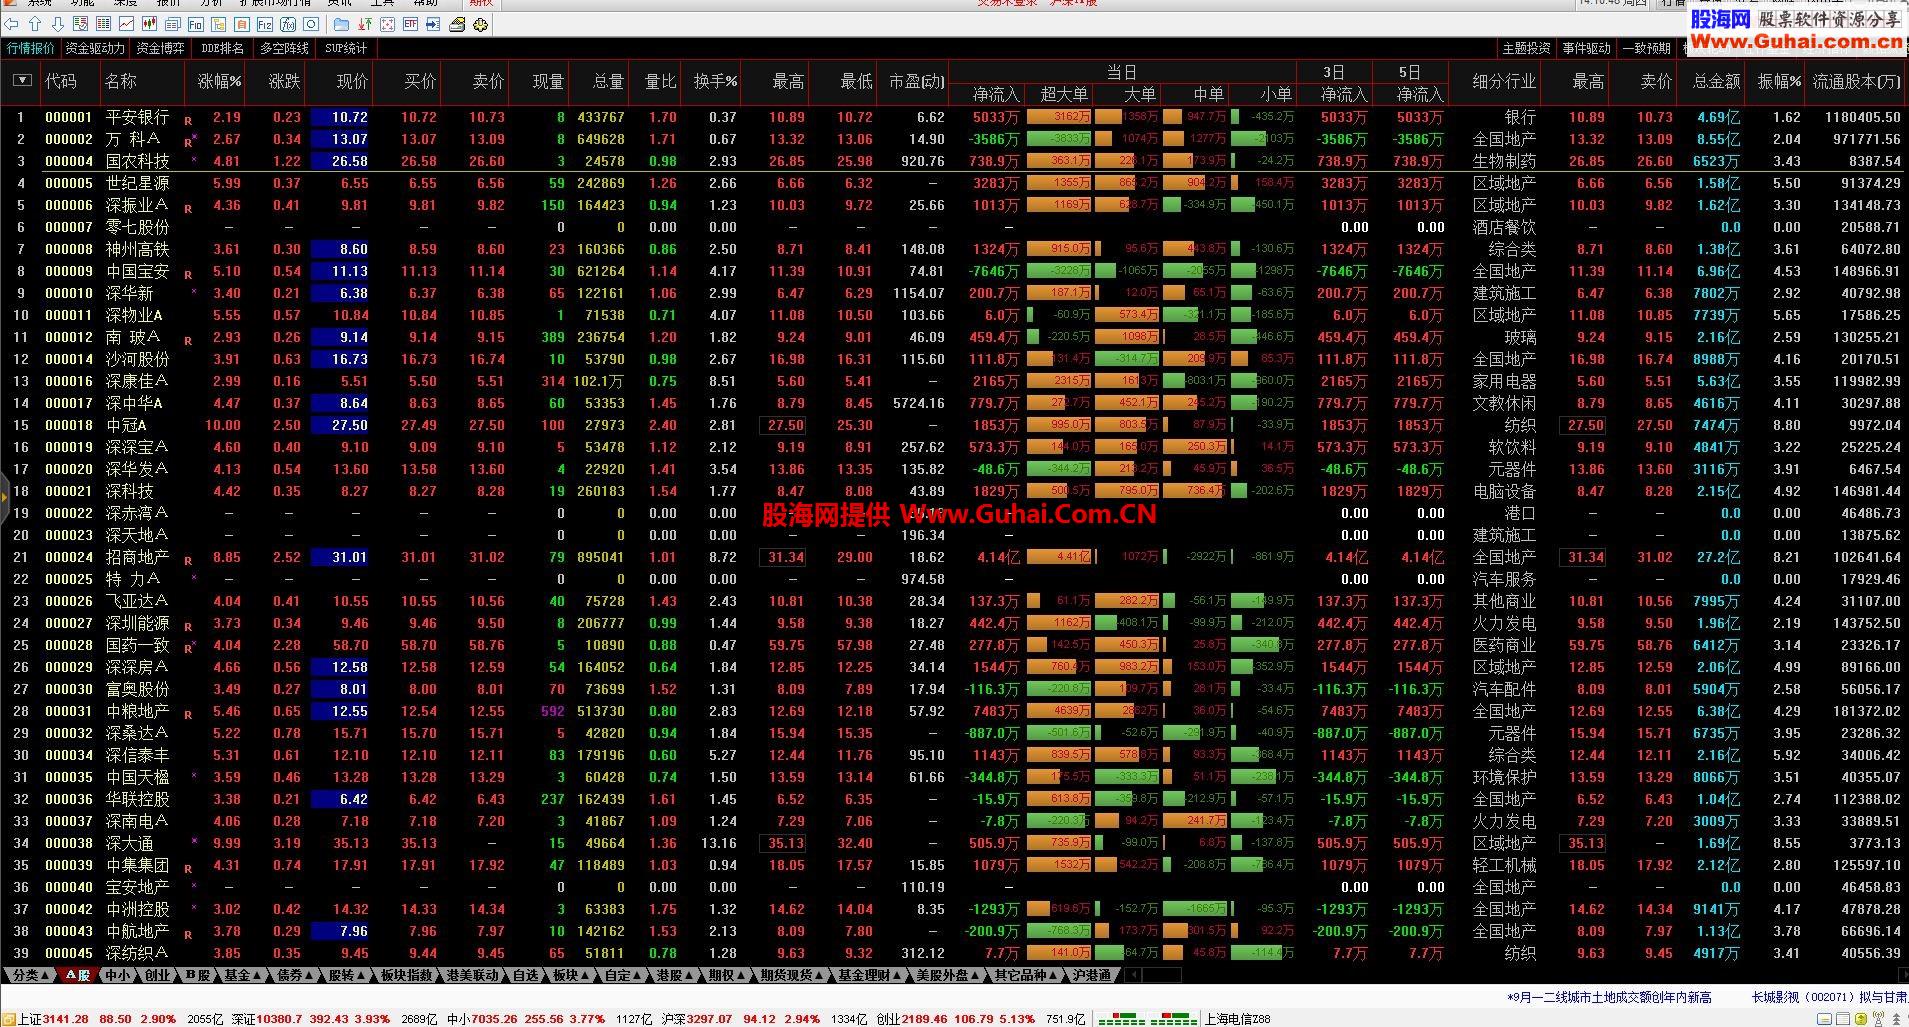Expand the 港股 bottom tab menu
Screen dimensions: 1909x1027
pos(675,975)
